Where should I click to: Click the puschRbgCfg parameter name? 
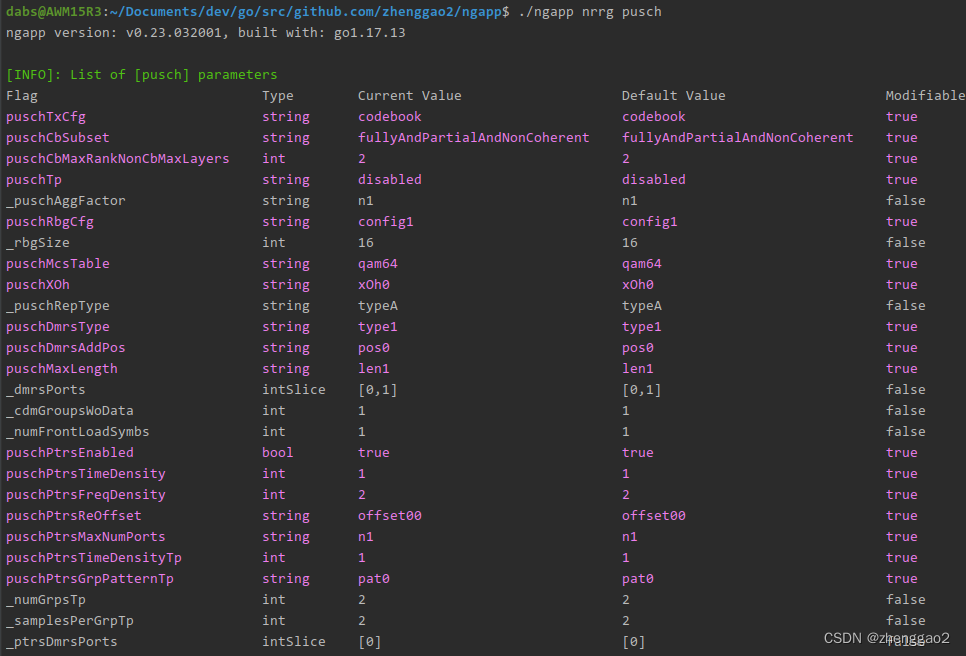50,222
